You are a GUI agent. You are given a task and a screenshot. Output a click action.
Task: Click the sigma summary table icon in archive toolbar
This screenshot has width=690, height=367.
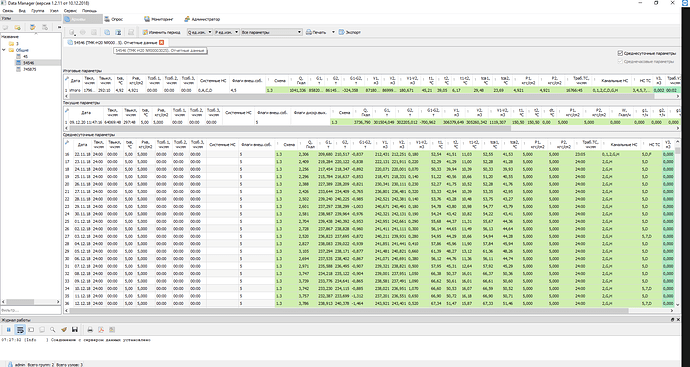tap(118, 32)
